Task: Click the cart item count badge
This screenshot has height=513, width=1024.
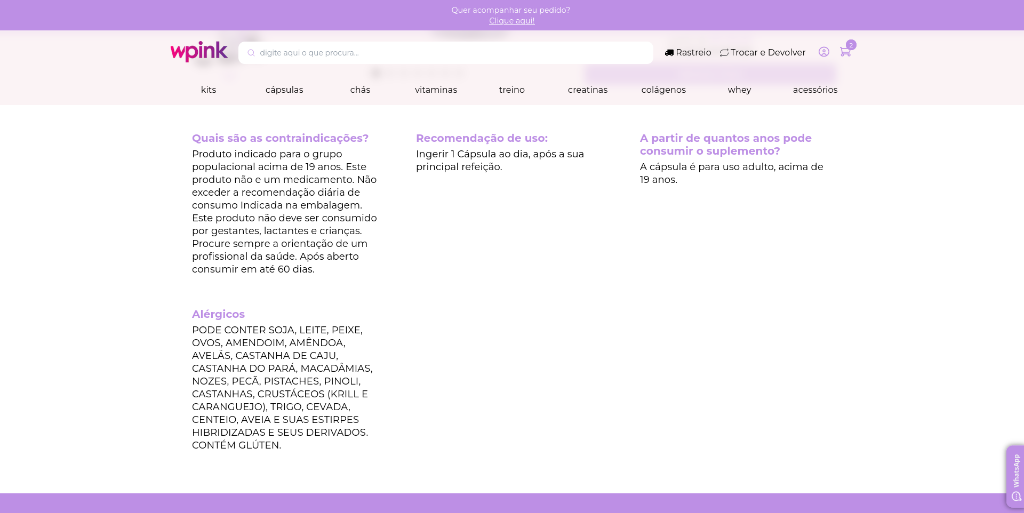Action: point(851,44)
